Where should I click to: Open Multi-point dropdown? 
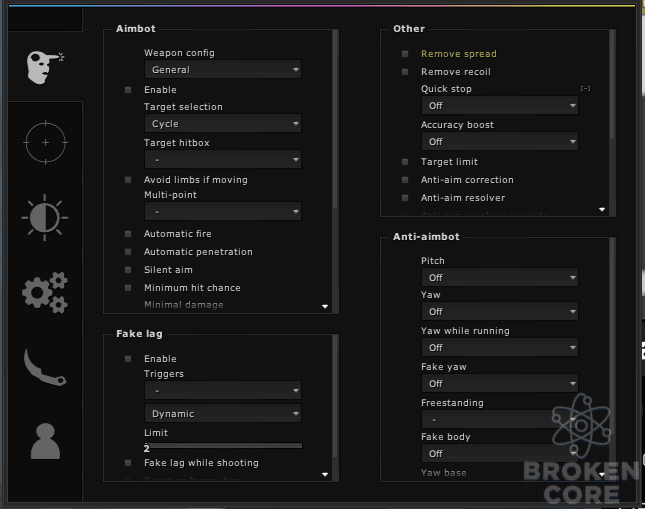pyautogui.click(x=223, y=212)
